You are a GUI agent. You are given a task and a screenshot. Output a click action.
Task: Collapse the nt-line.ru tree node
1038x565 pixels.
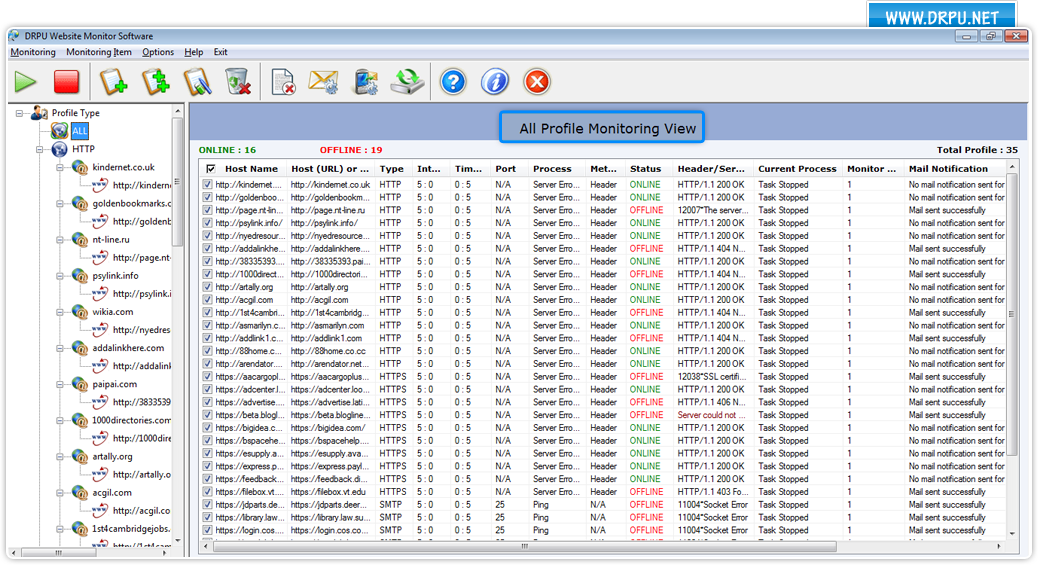60,240
